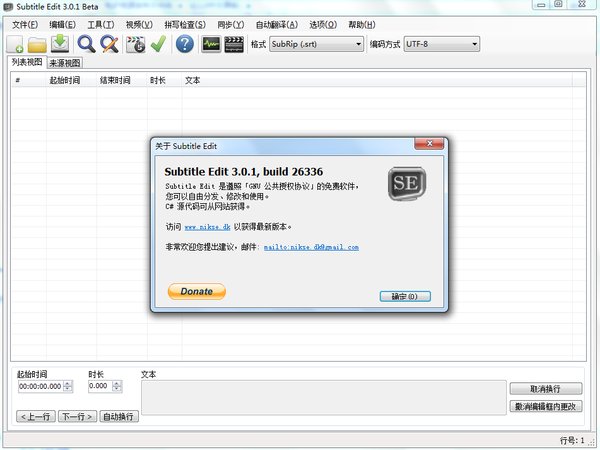This screenshot has height=450, width=600.
Task: Open the 同步(Y) menu
Action: 231,25
